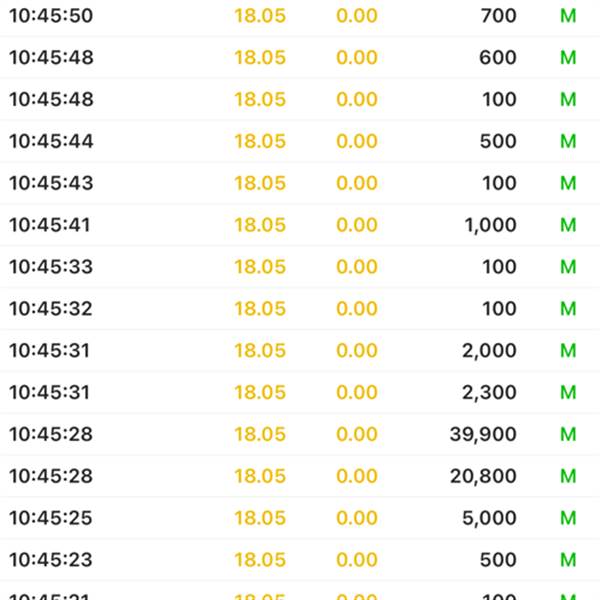600x600 pixels.
Task: Select the 10:45:25 timestamp
Action: tap(51, 518)
